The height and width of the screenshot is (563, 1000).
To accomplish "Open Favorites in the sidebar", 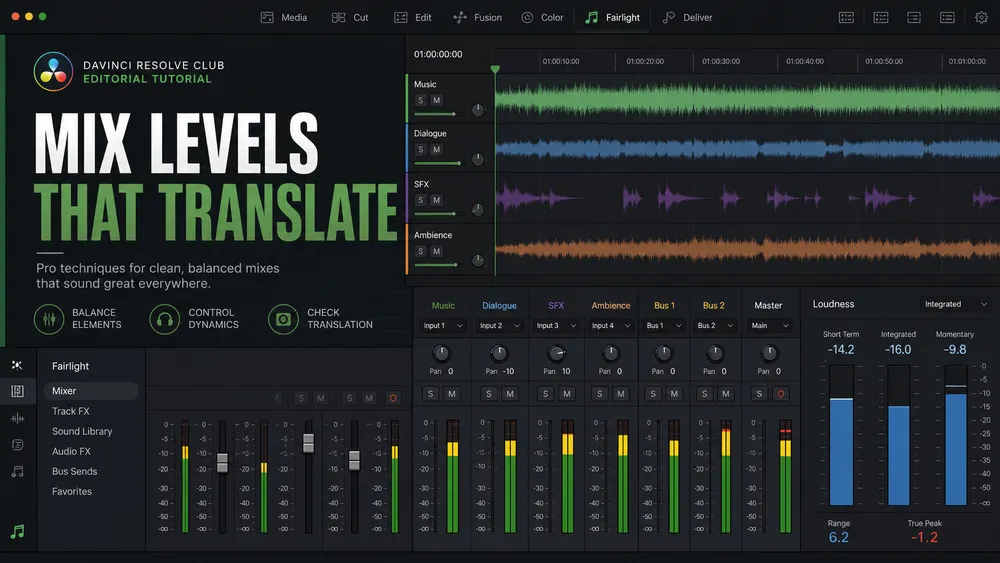I will pos(72,492).
